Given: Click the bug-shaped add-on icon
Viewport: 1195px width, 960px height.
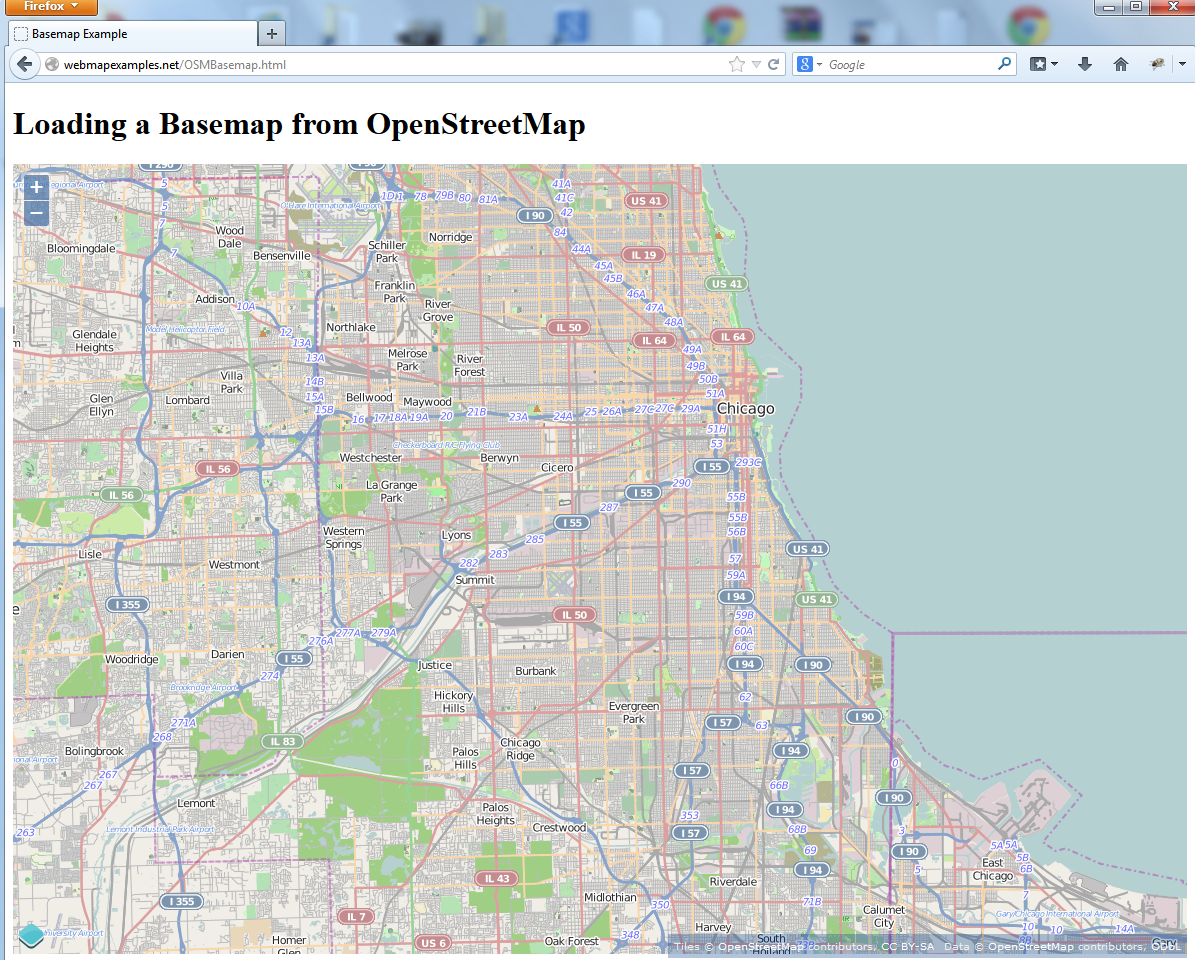Looking at the screenshot, I should (x=1157, y=63).
